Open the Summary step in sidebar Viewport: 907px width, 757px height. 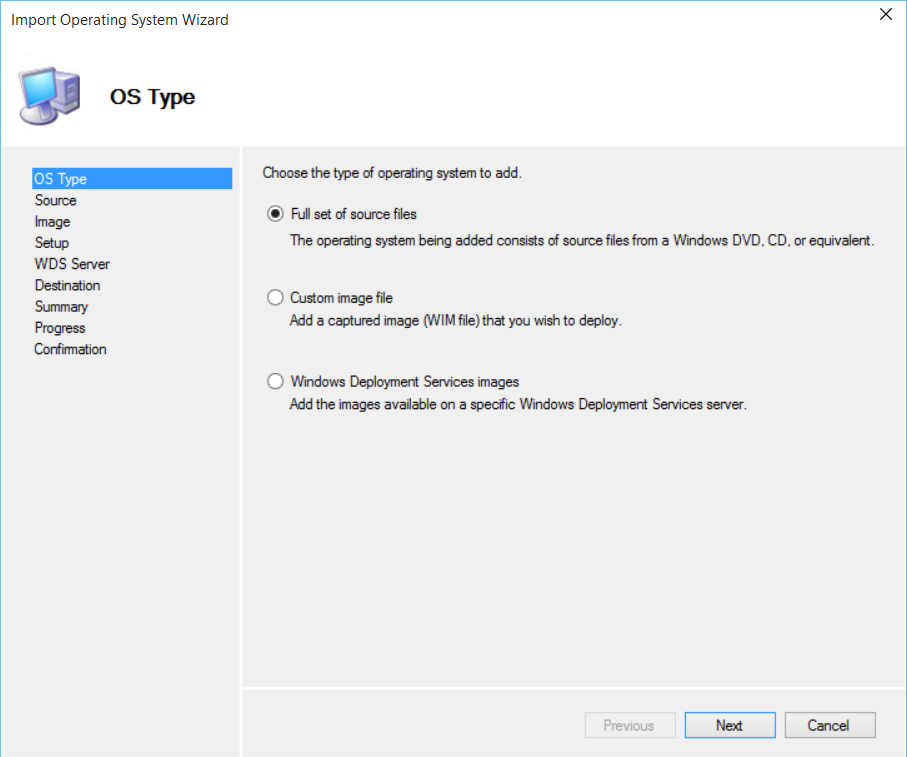coord(61,307)
